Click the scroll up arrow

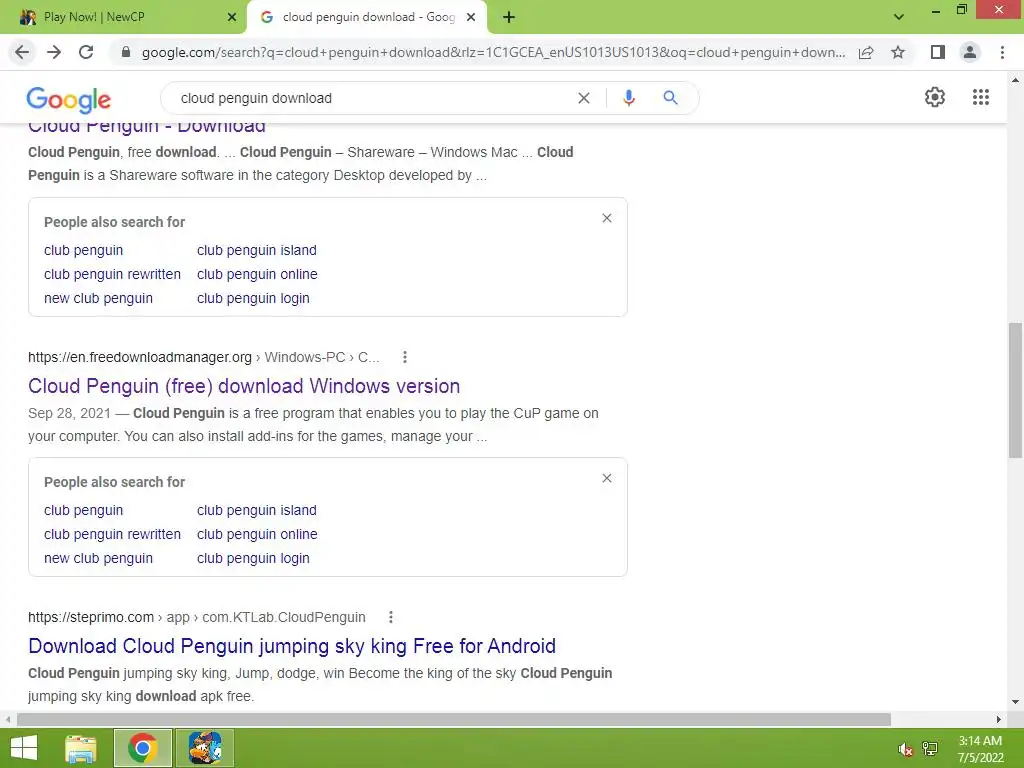coord(1015,80)
